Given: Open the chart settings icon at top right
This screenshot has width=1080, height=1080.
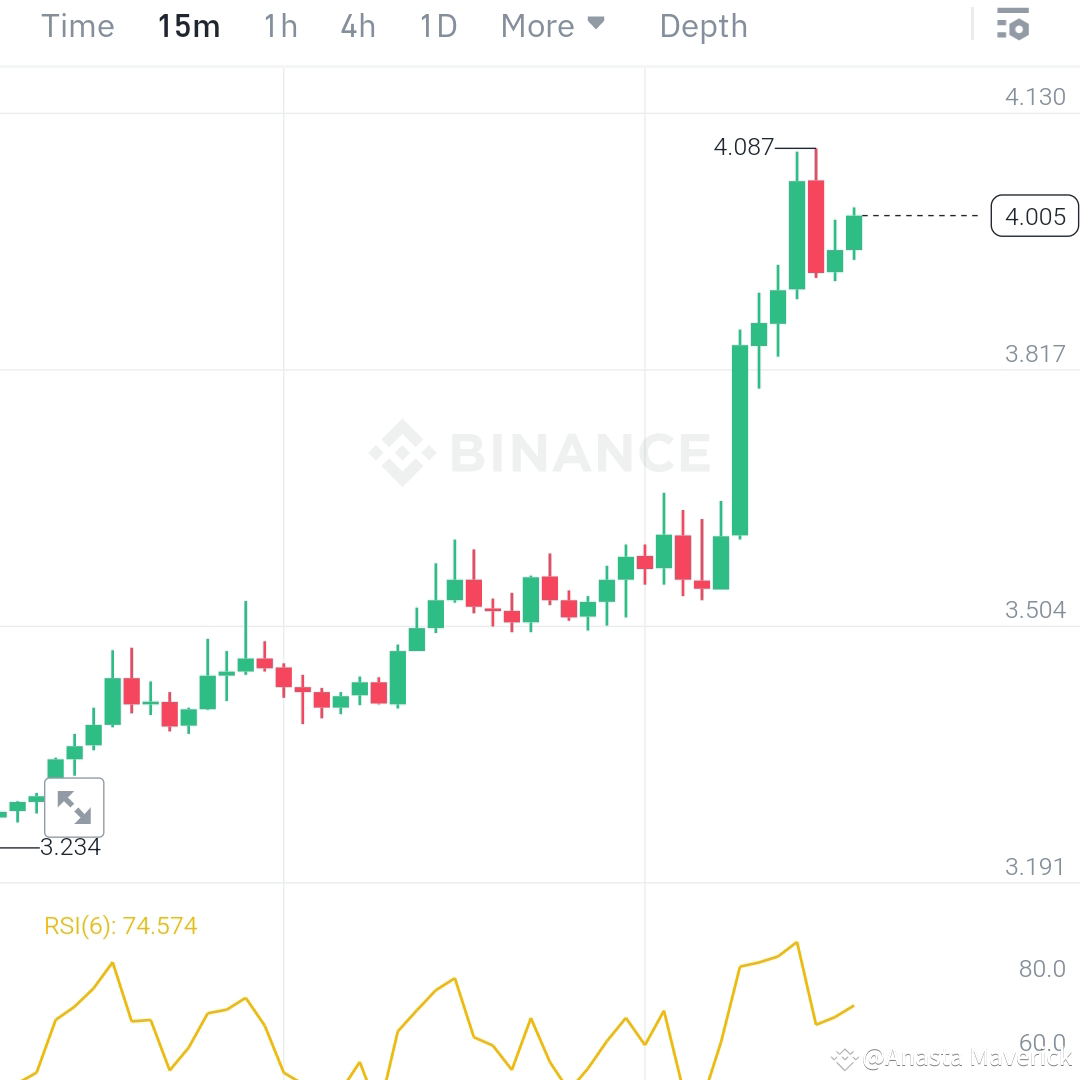Looking at the screenshot, I should 1013,25.
